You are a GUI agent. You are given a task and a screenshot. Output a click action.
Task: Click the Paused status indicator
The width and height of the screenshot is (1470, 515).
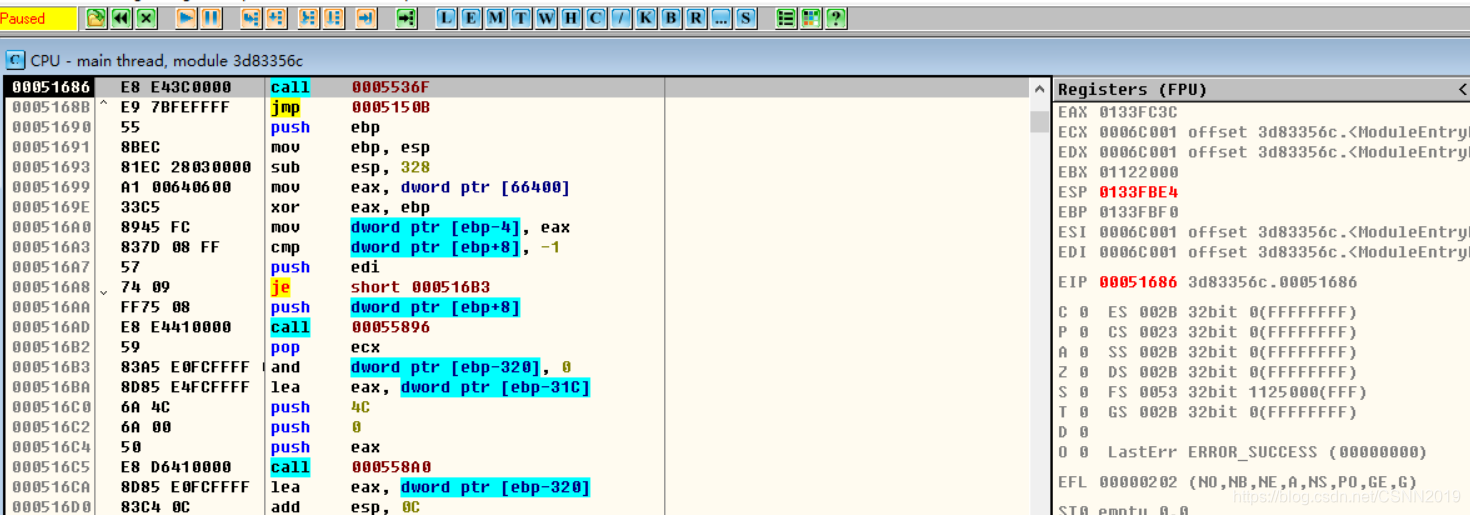click(39, 18)
